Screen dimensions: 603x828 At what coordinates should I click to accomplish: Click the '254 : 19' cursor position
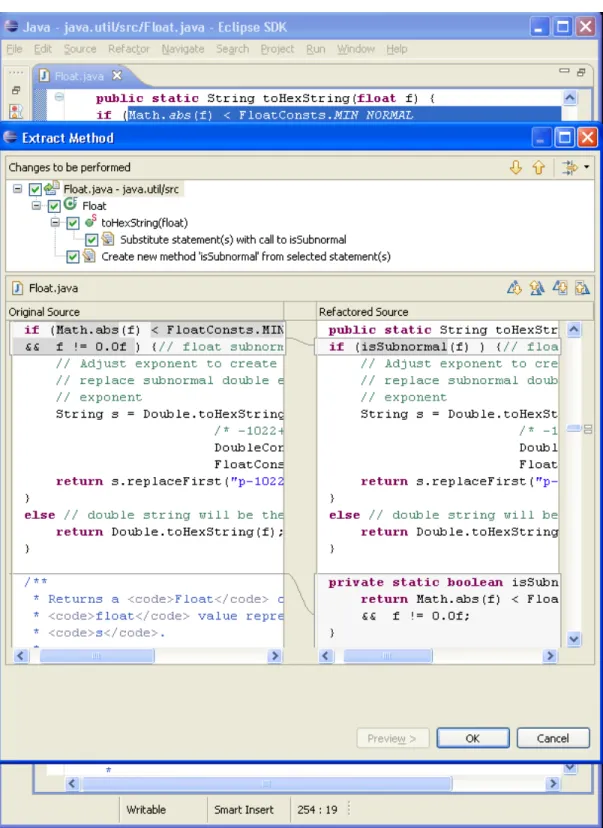[x=317, y=810]
